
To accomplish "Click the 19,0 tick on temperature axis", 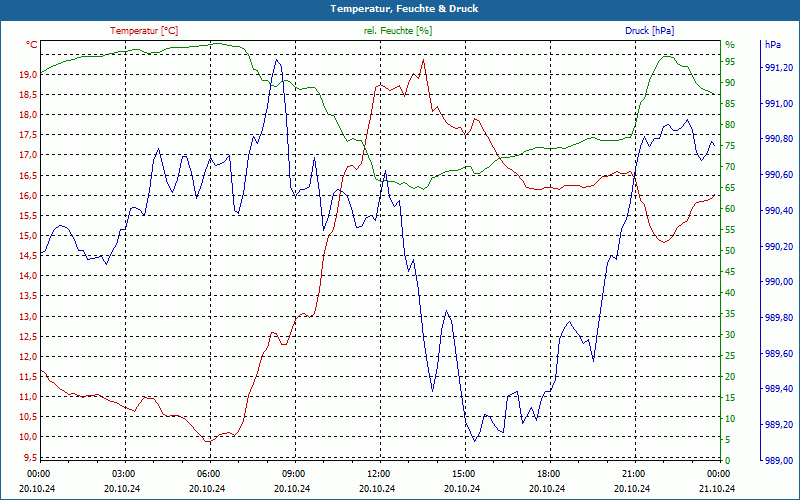I will [28, 74].
